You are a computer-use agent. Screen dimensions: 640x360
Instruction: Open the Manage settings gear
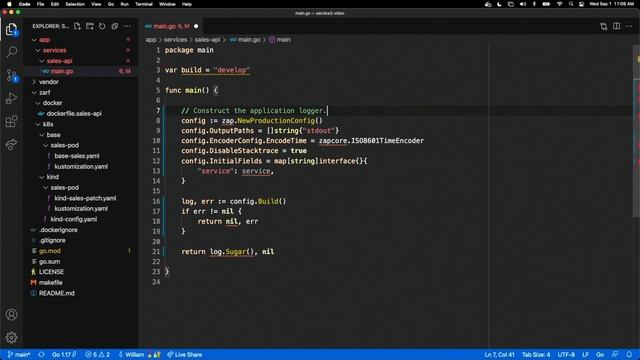click(x=11, y=337)
